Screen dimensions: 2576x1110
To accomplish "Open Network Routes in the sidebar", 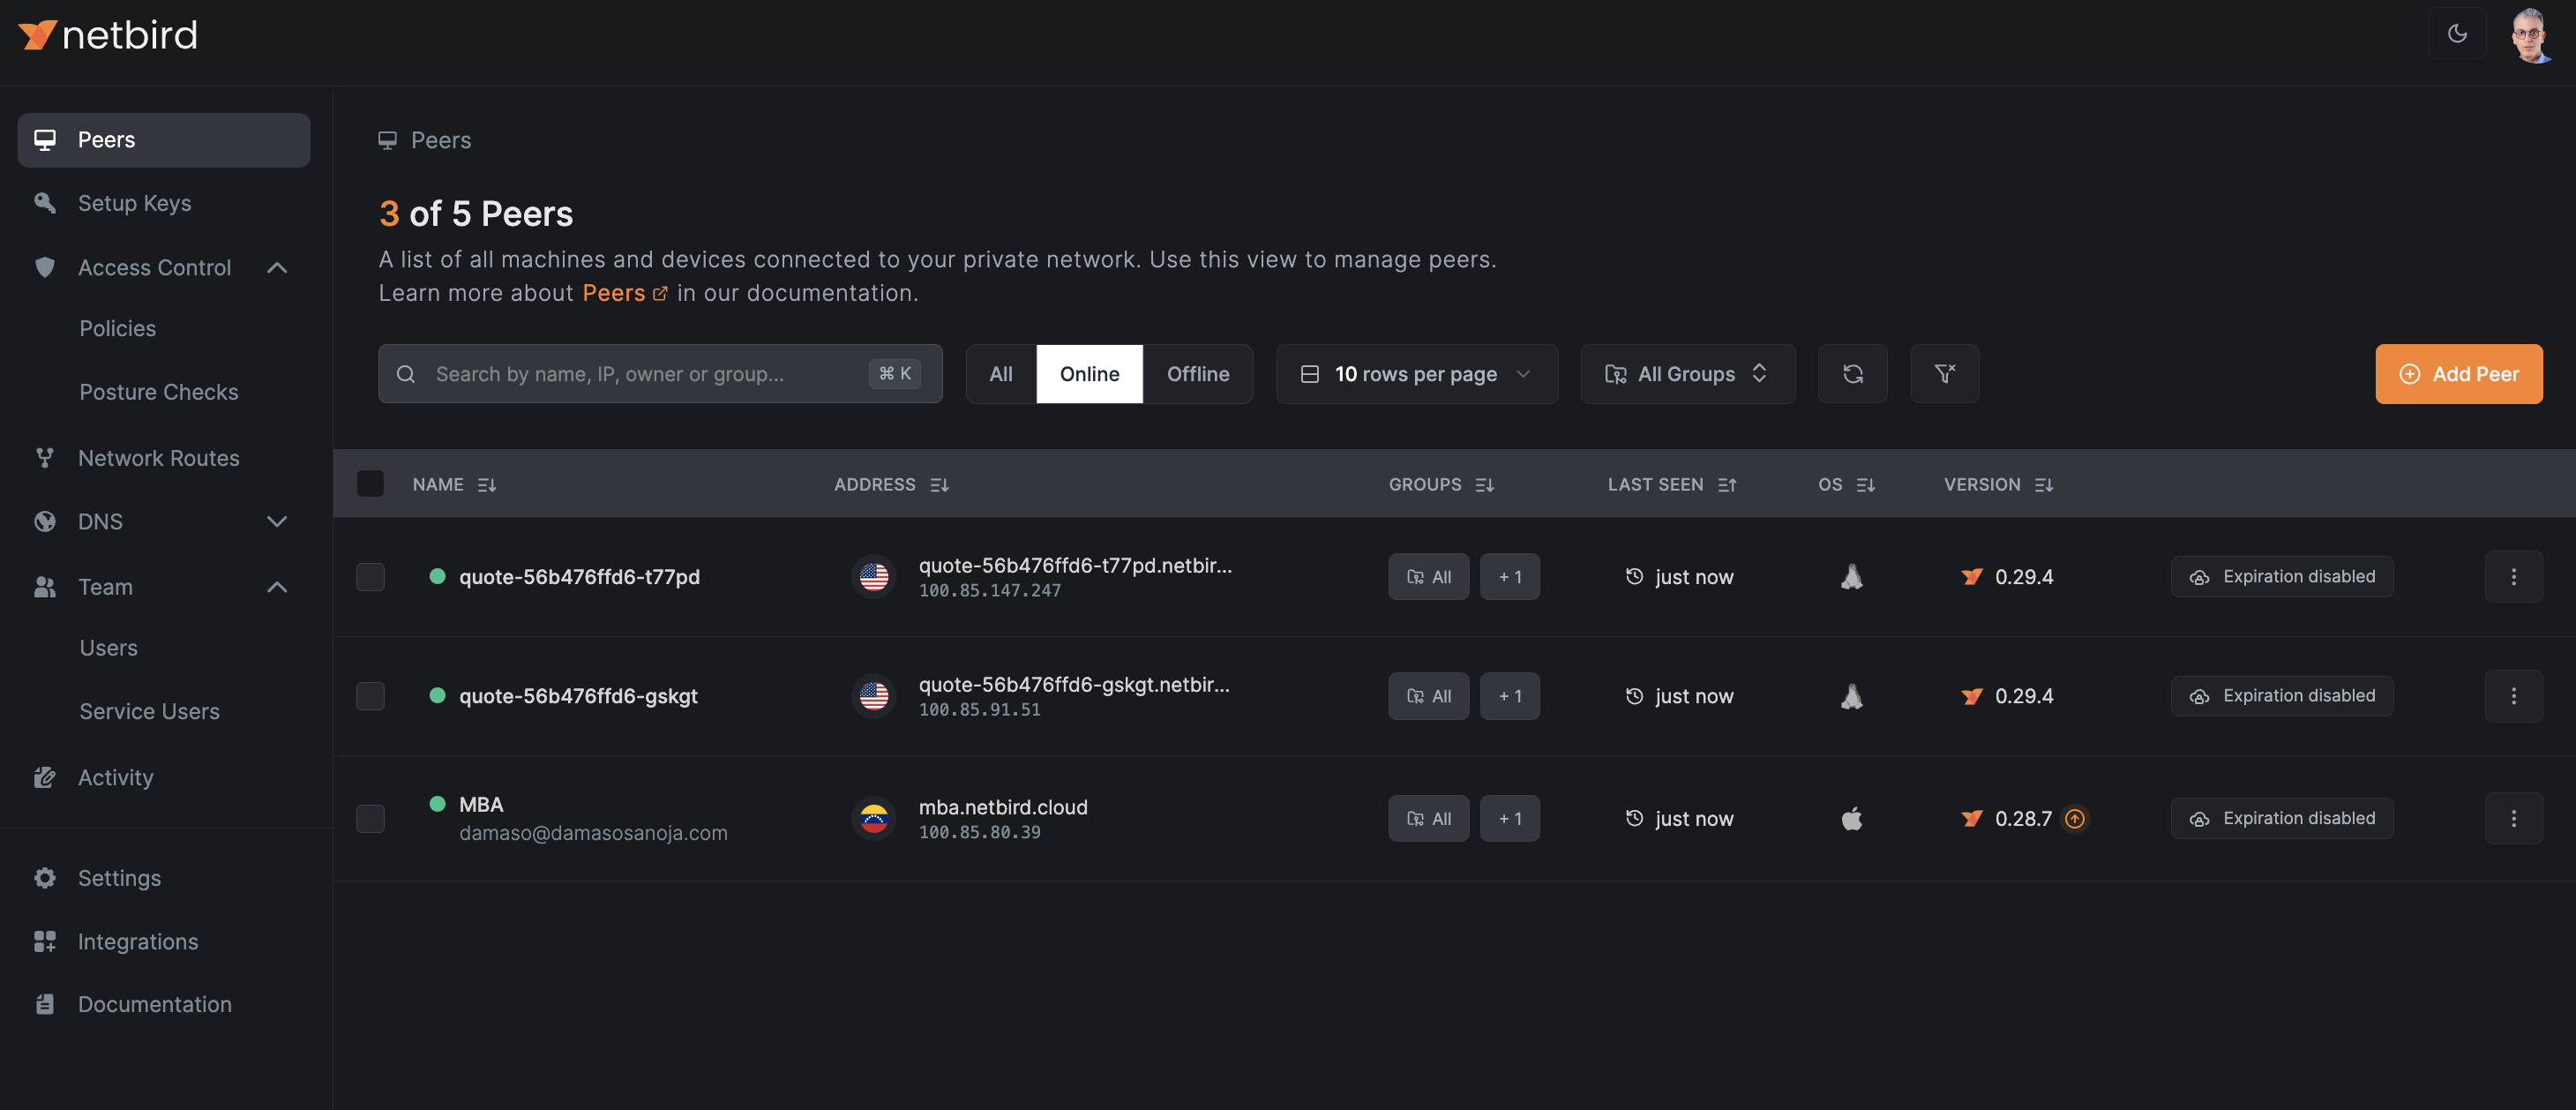I will (x=158, y=458).
